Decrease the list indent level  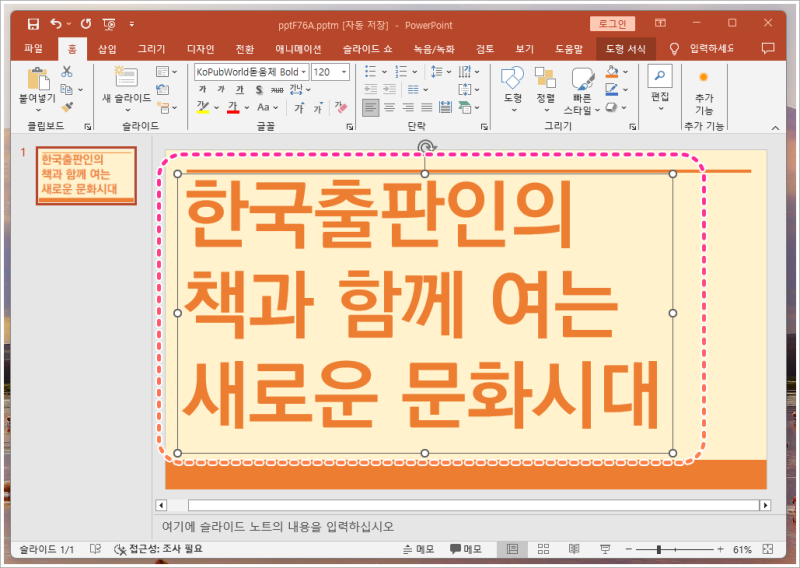coord(371,89)
